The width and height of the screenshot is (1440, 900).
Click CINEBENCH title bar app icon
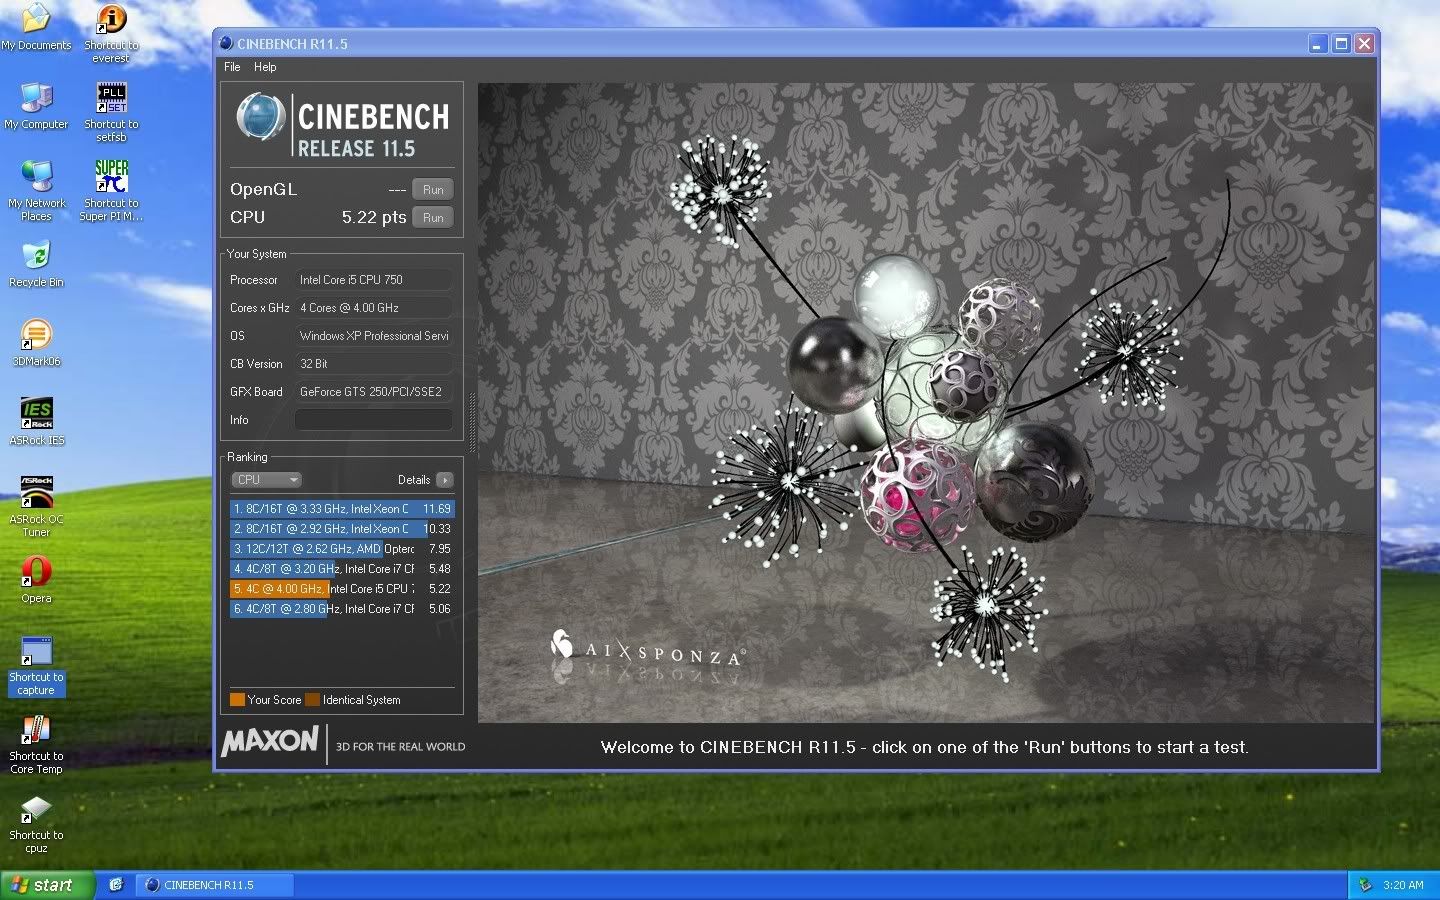tap(226, 43)
